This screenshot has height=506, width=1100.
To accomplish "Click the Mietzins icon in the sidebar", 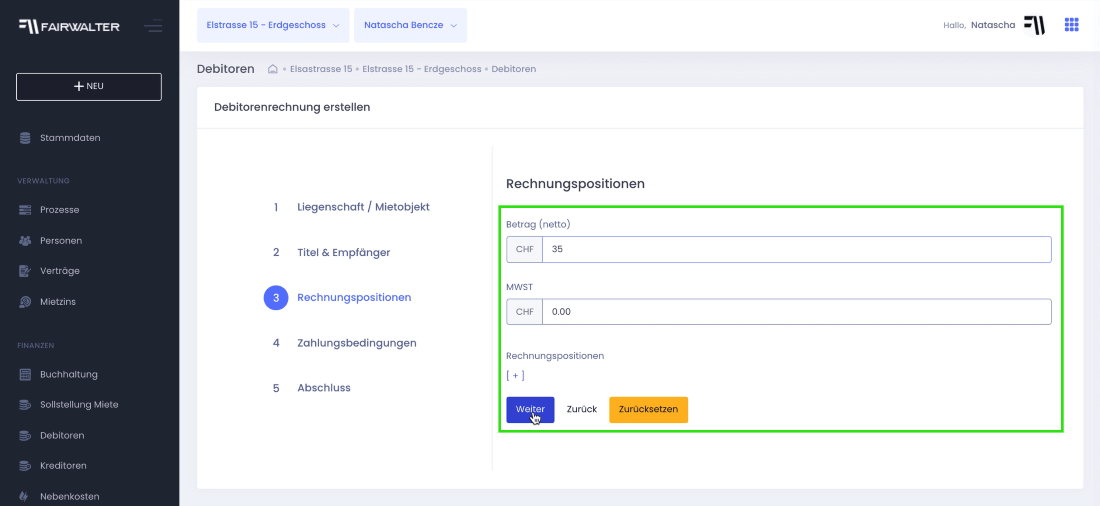I will 25,302.
